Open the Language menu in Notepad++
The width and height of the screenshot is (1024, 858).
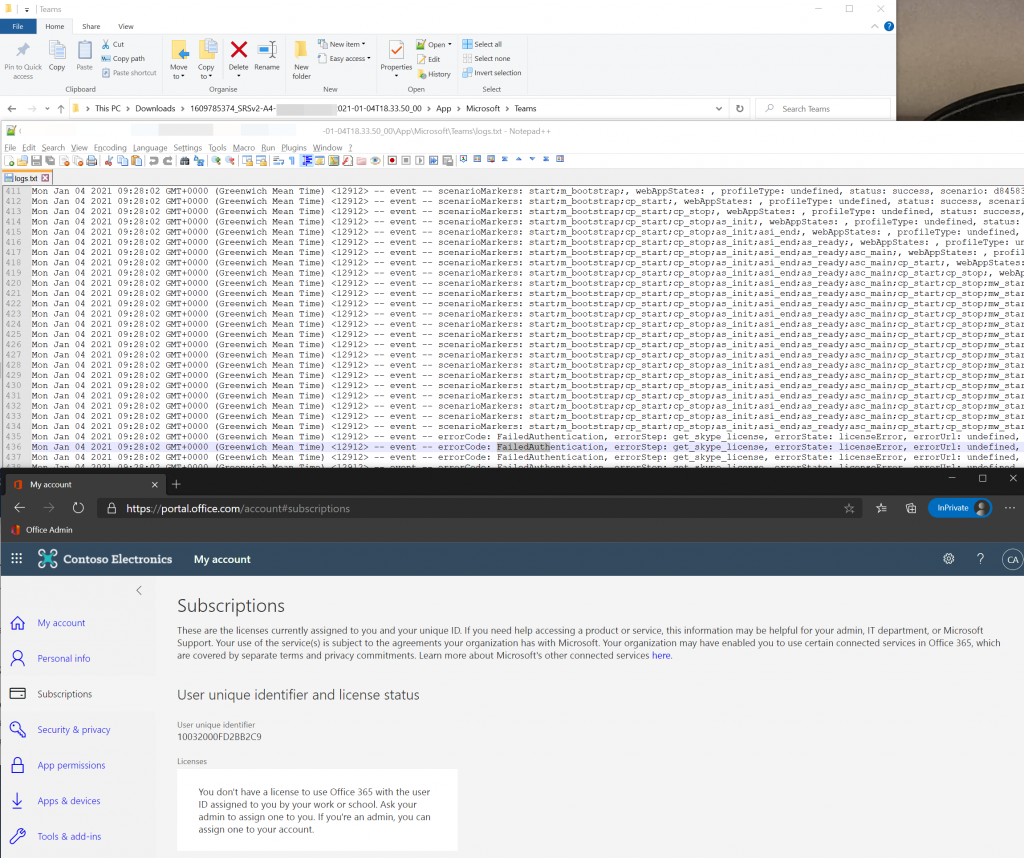coord(150,148)
